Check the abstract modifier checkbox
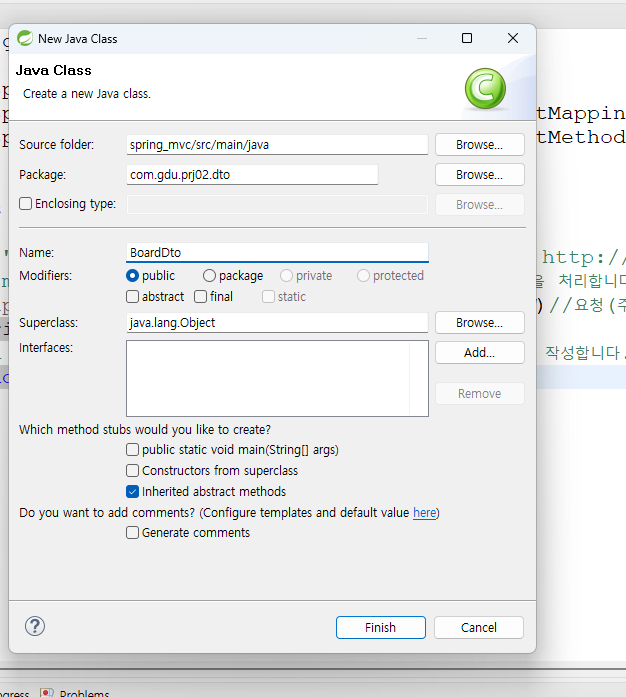Screen dimensions: 626x697 [x=132, y=296]
